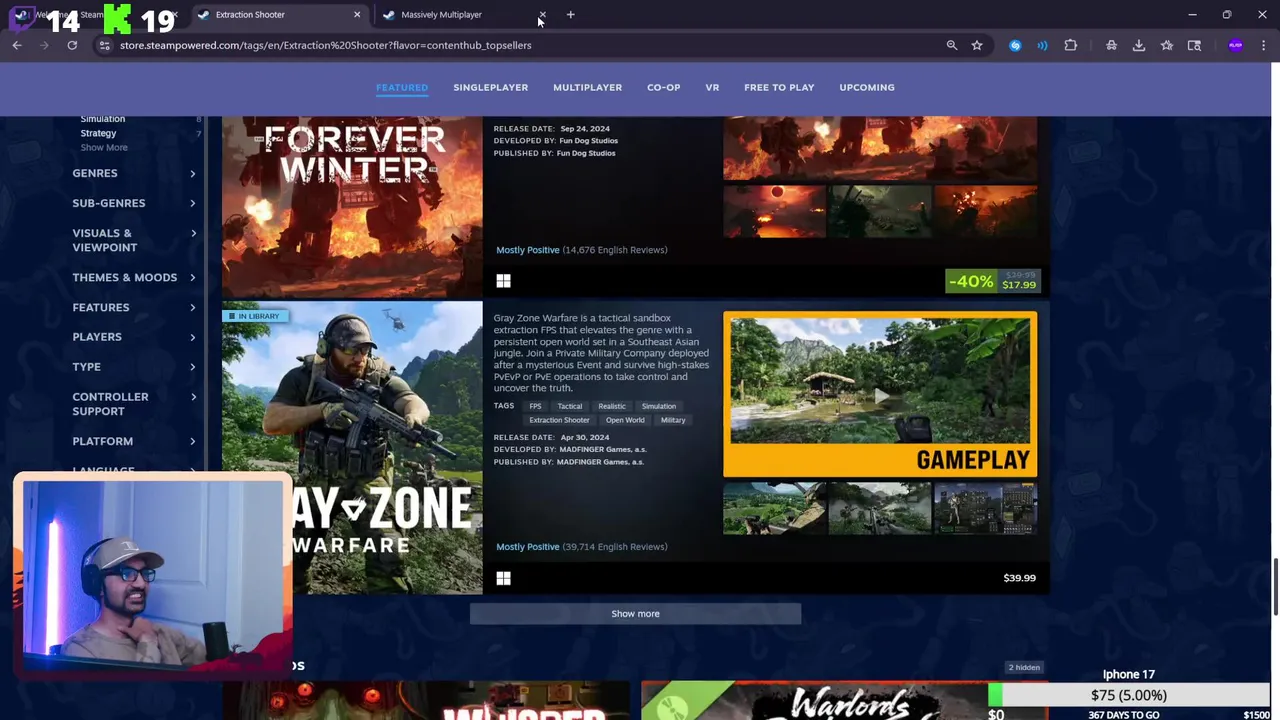
Task: Click the incognito-style extension icon
Action: point(1111,45)
